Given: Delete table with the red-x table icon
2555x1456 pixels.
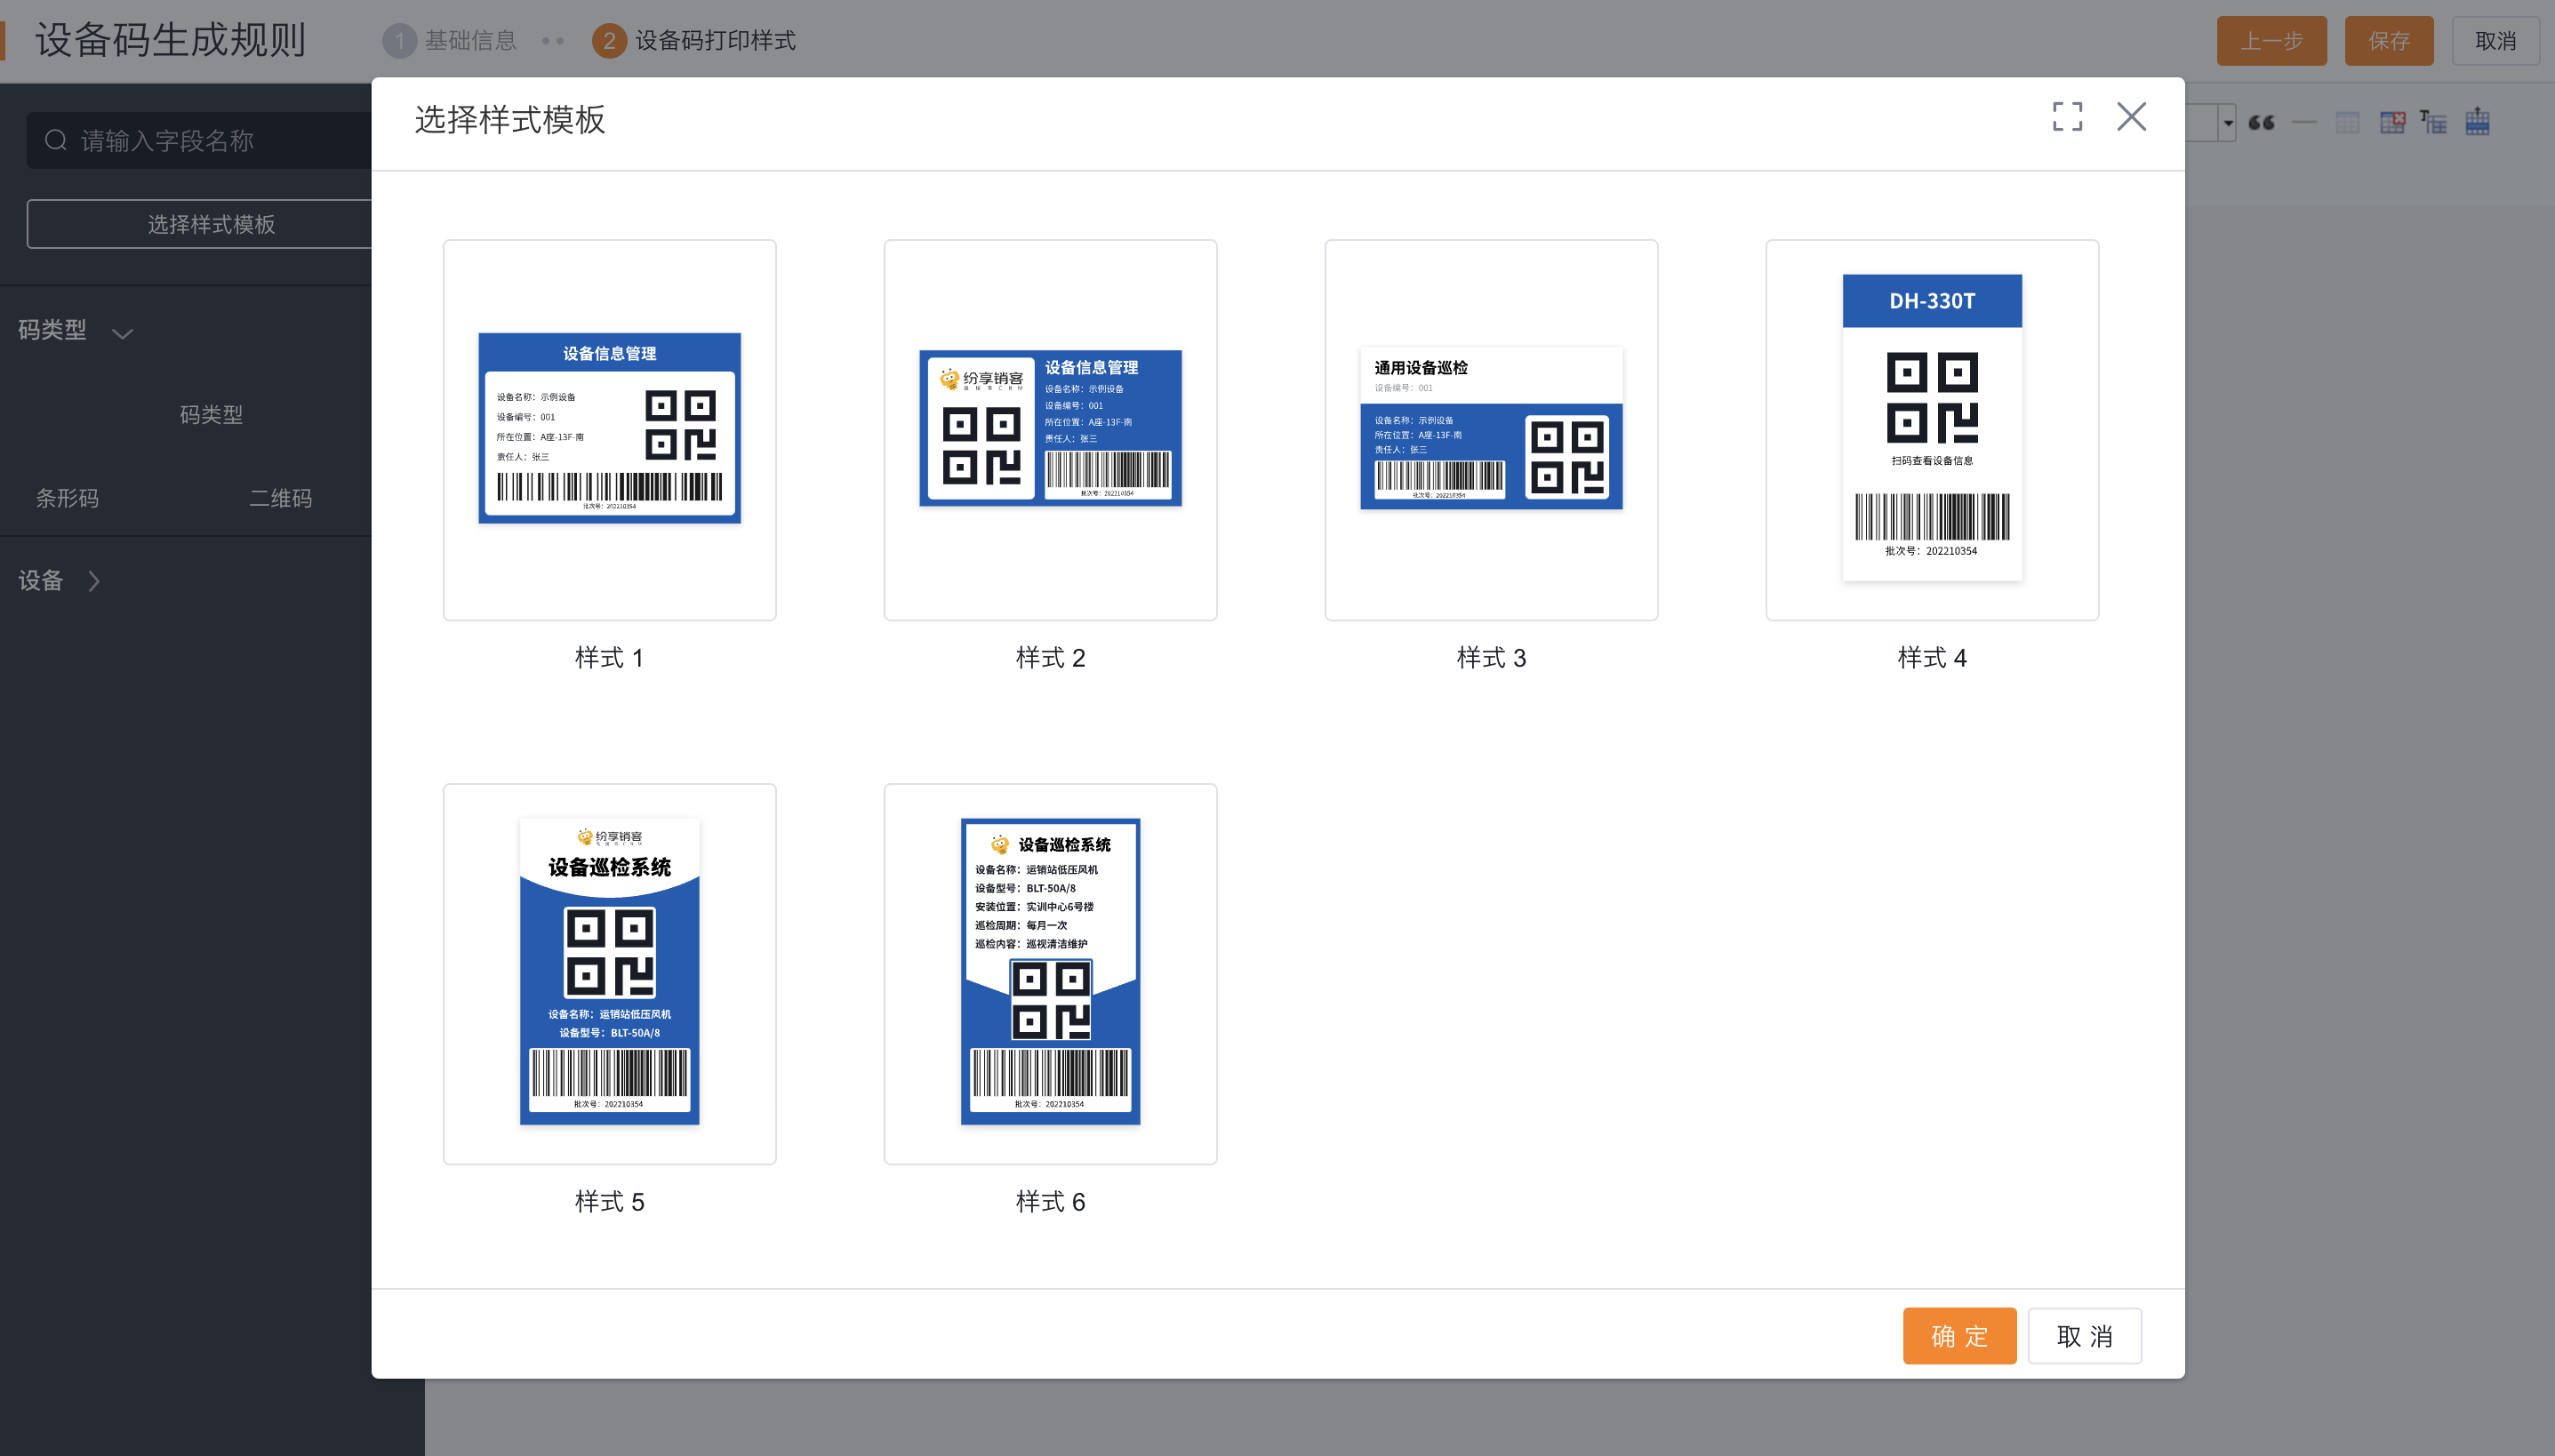Looking at the screenshot, I should [x=2392, y=122].
